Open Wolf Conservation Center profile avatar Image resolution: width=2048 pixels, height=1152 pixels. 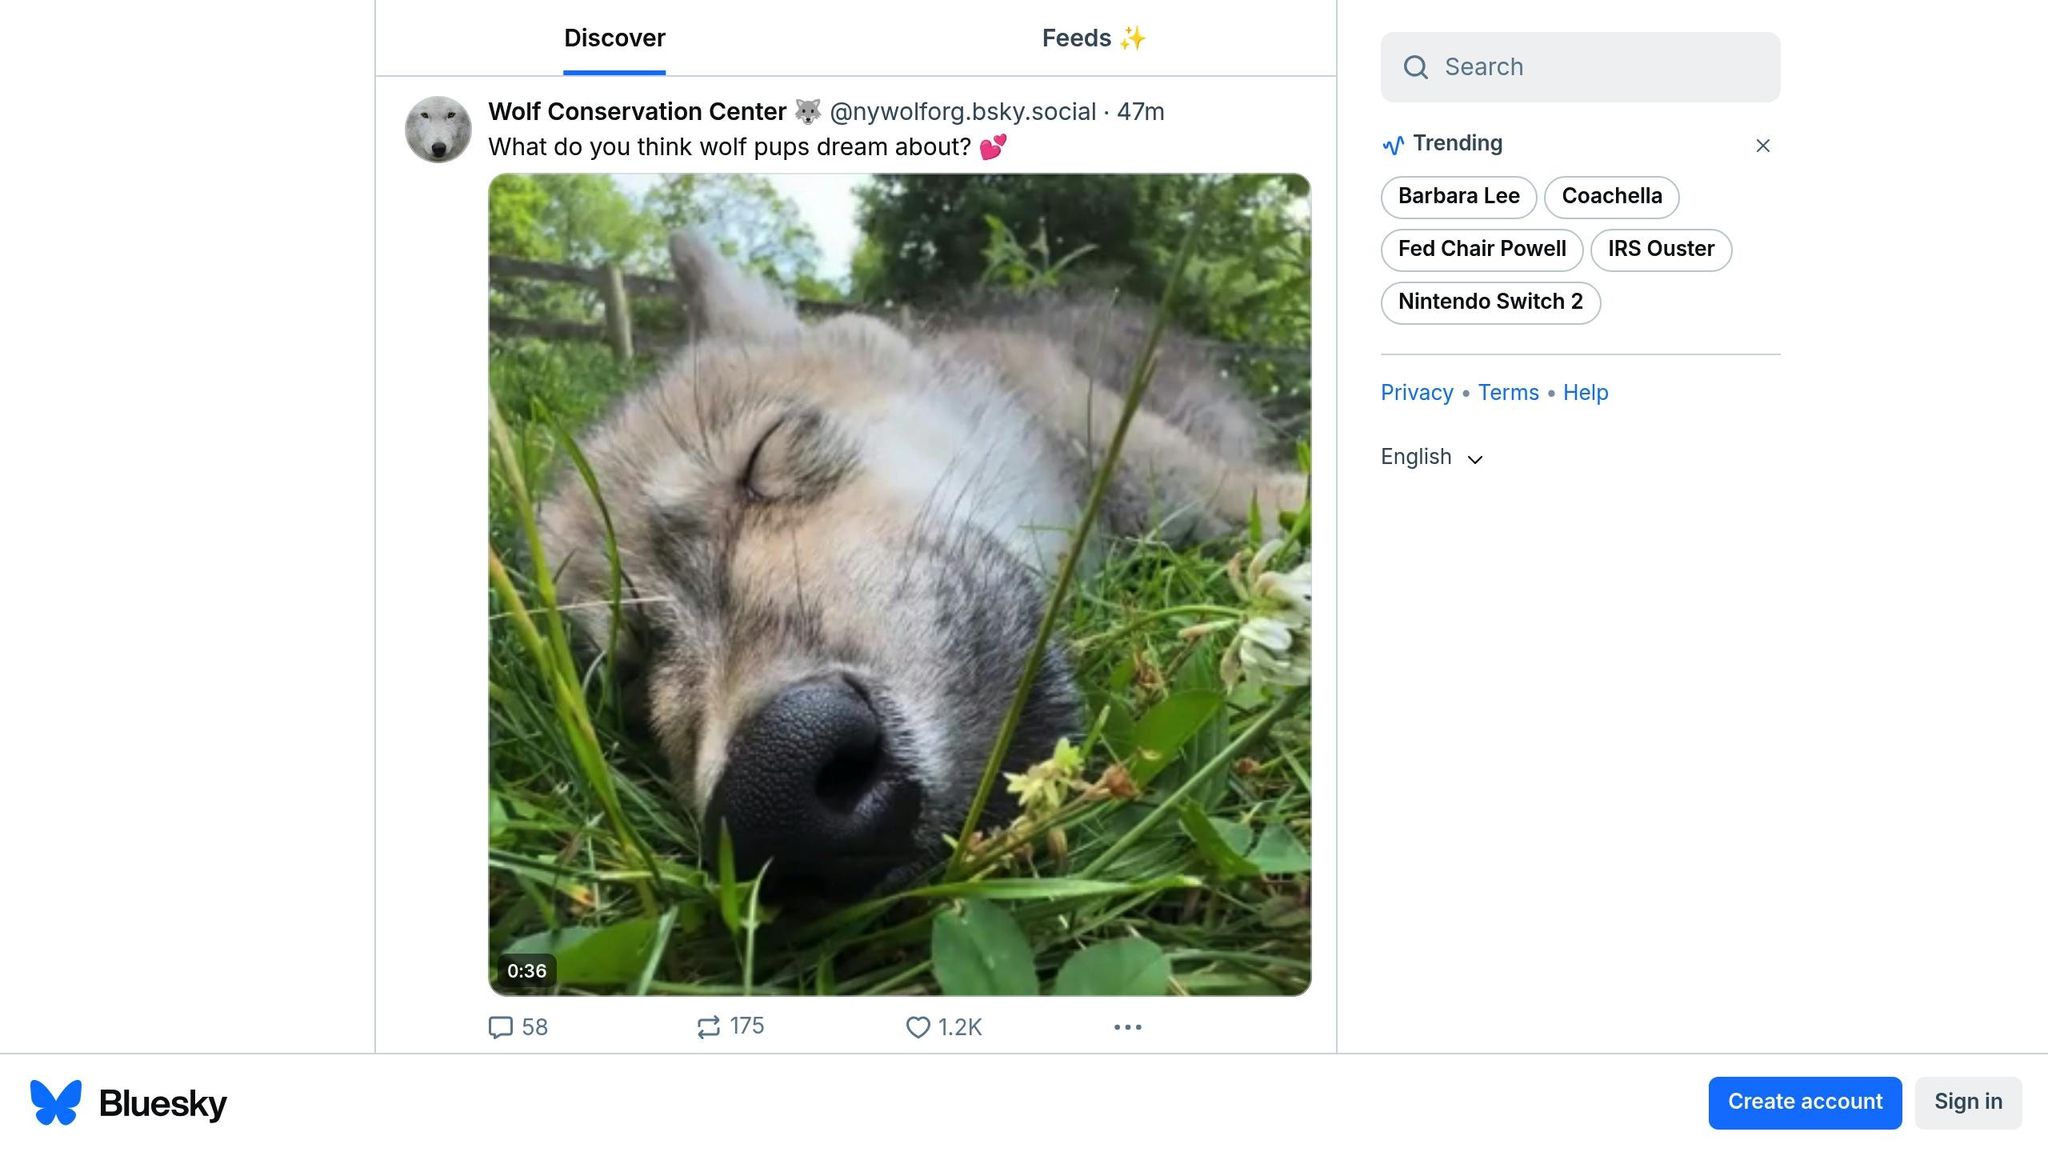click(x=438, y=130)
